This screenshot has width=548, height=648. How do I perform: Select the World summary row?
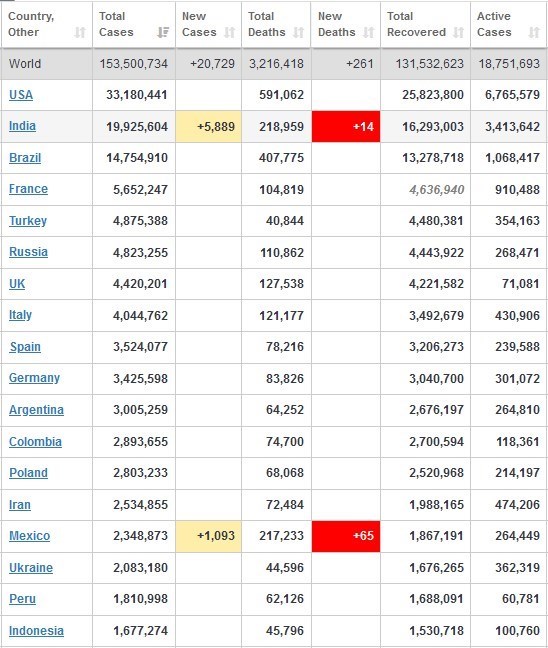(x=274, y=64)
